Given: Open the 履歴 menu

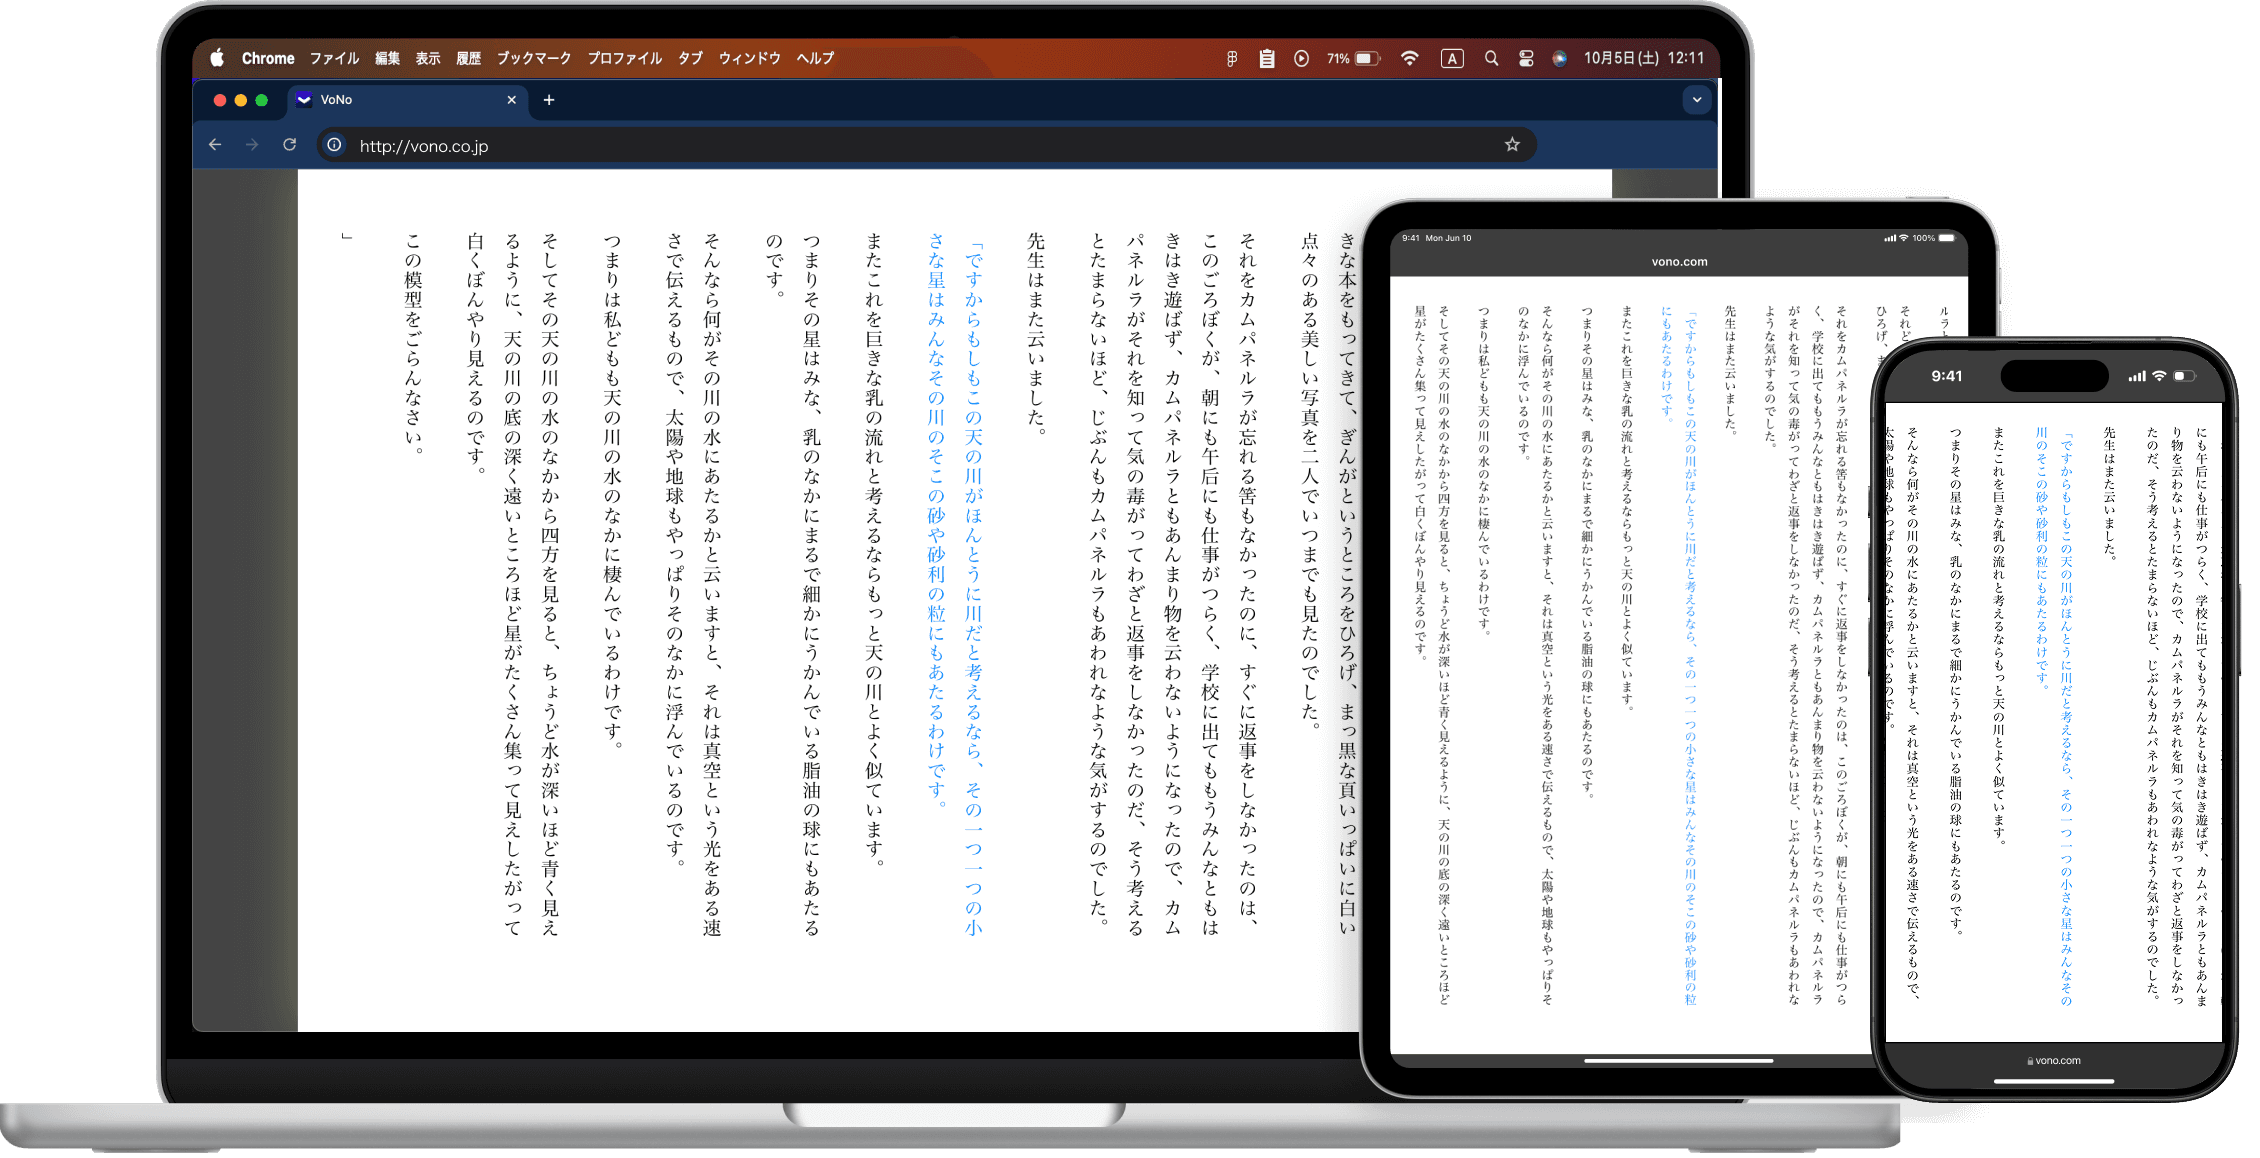Looking at the screenshot, I should tap(470, 58).
